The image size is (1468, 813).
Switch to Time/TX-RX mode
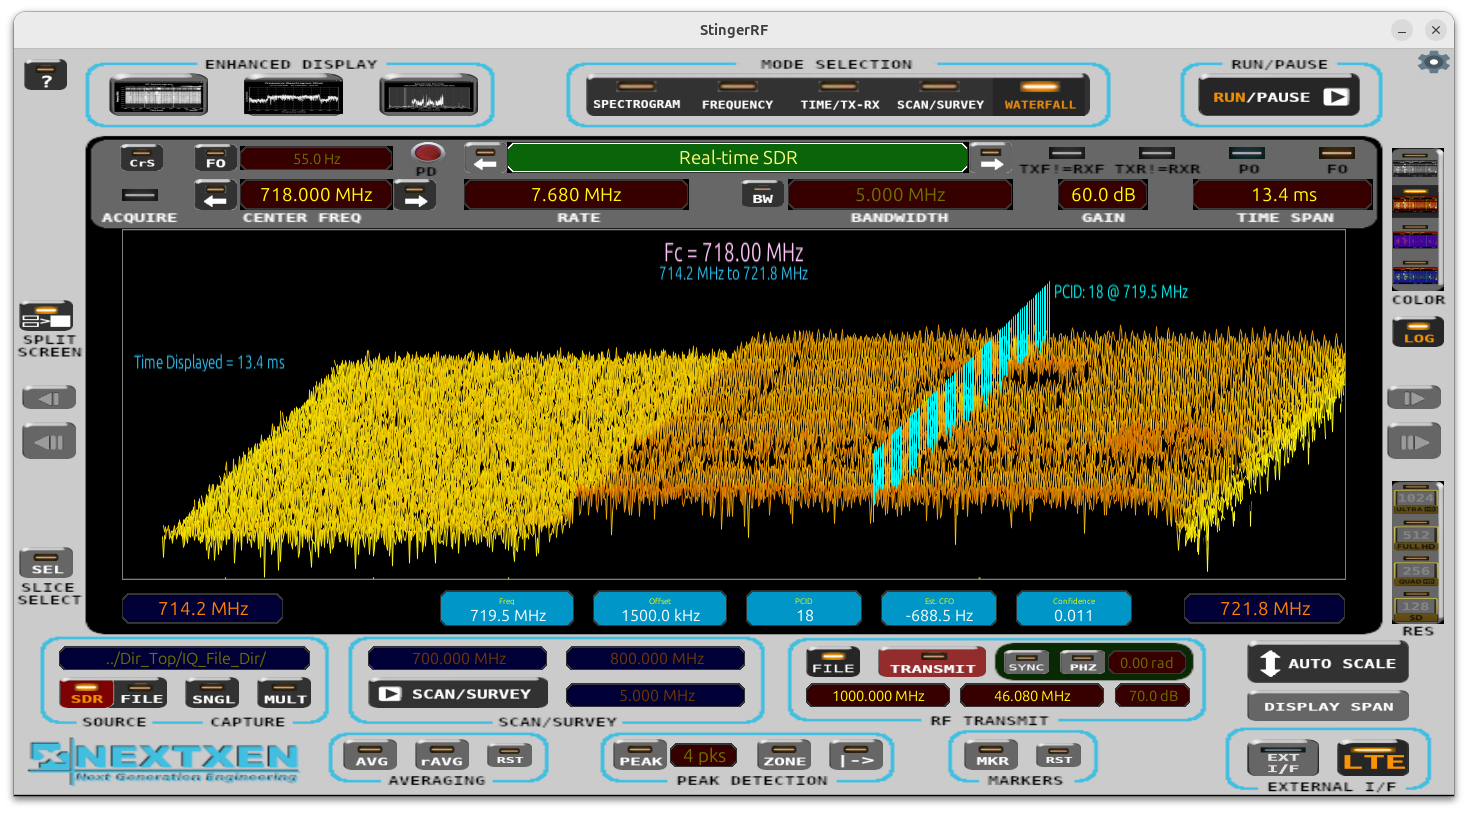(839, 97)
